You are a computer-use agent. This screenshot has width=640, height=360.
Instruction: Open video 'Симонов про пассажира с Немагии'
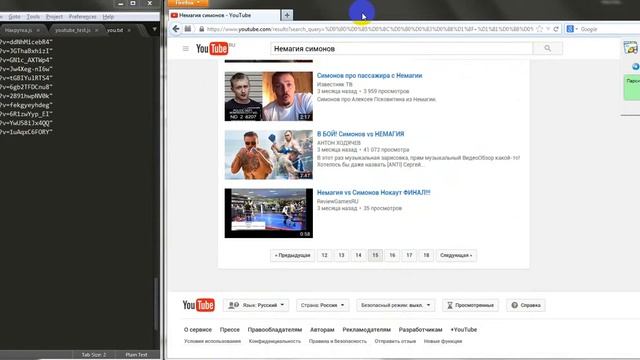point(369,76)
